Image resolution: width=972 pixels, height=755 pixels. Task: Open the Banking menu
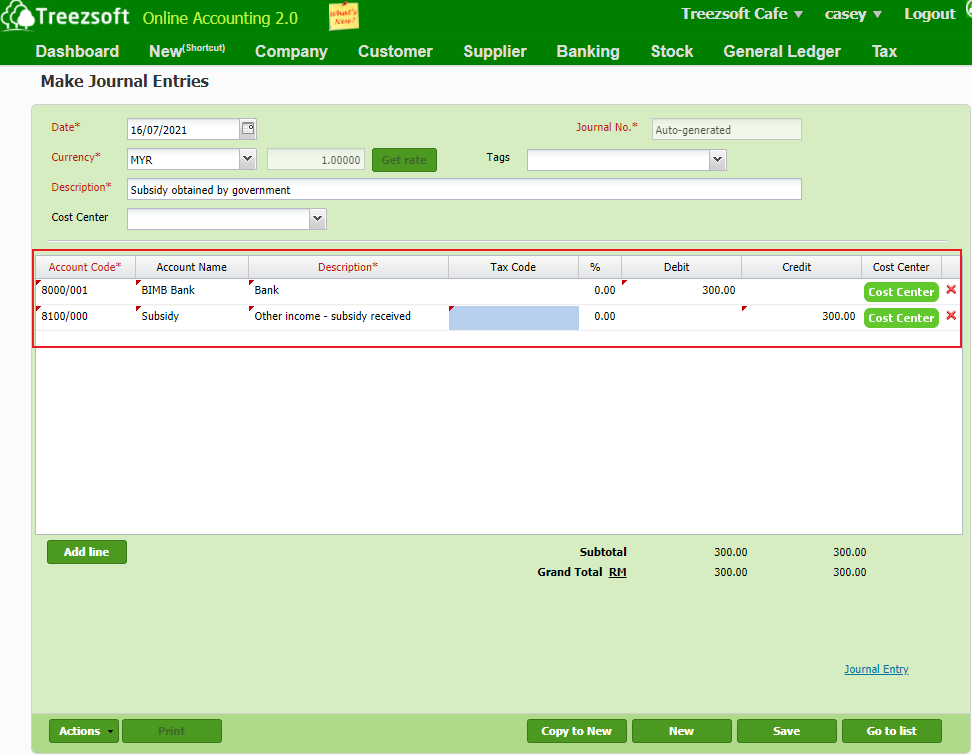point(588,51)
